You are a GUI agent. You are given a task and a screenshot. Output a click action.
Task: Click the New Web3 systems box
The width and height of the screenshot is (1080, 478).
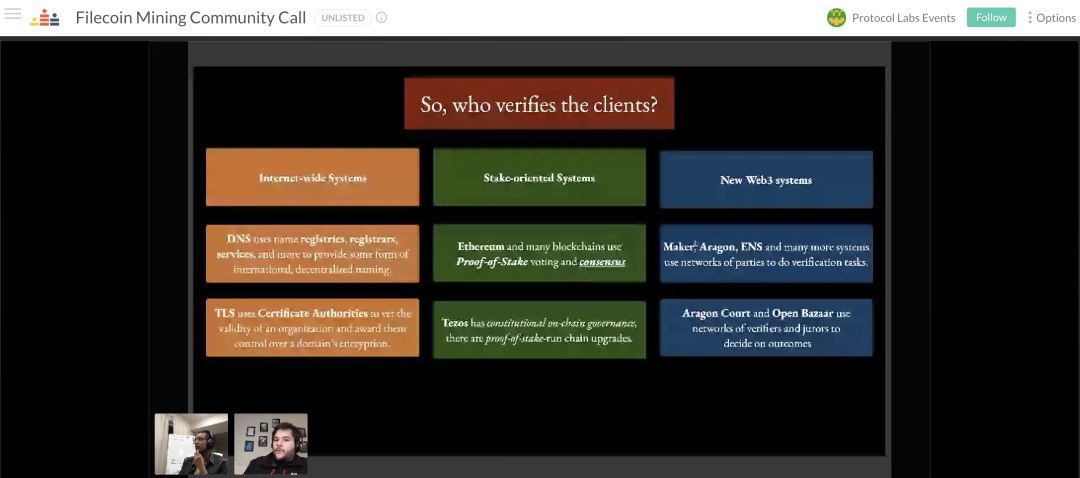(x=766, y=180)
